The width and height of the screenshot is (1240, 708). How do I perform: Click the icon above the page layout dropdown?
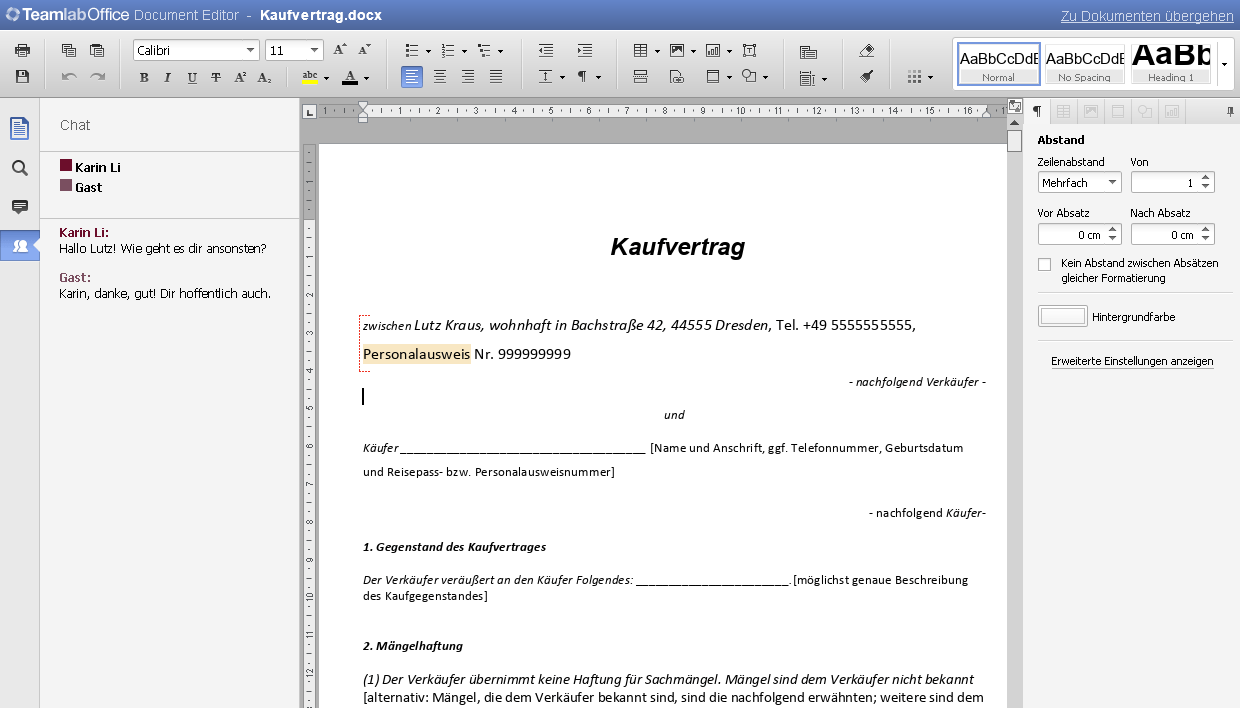[x=809, y=52]
